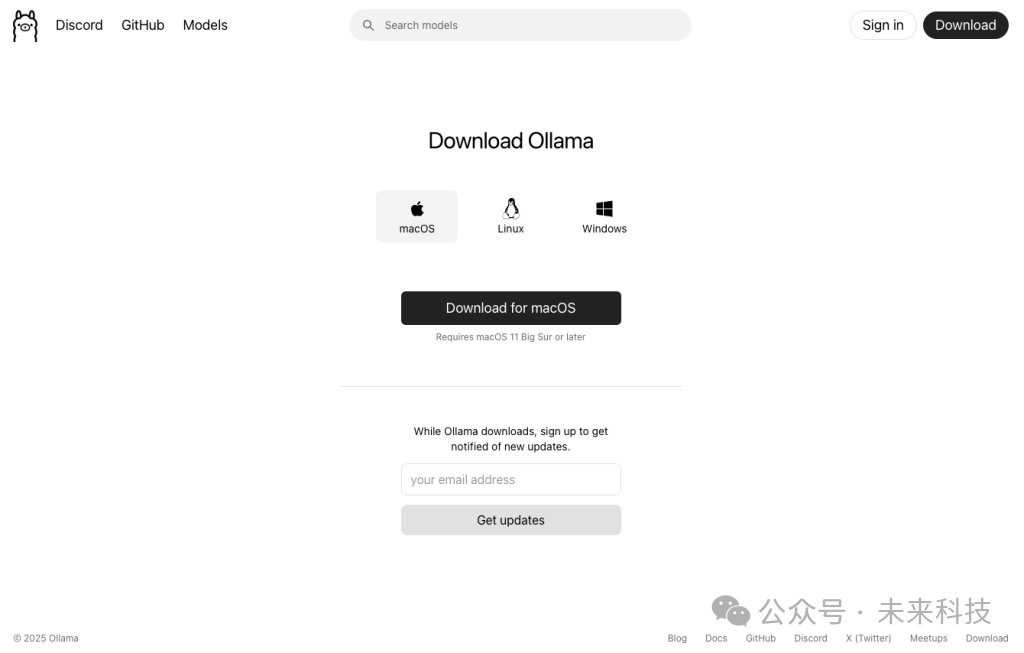Focus the Search models field
The image size is (1024, 653).
pyautogui.click(x=520, y=25)
